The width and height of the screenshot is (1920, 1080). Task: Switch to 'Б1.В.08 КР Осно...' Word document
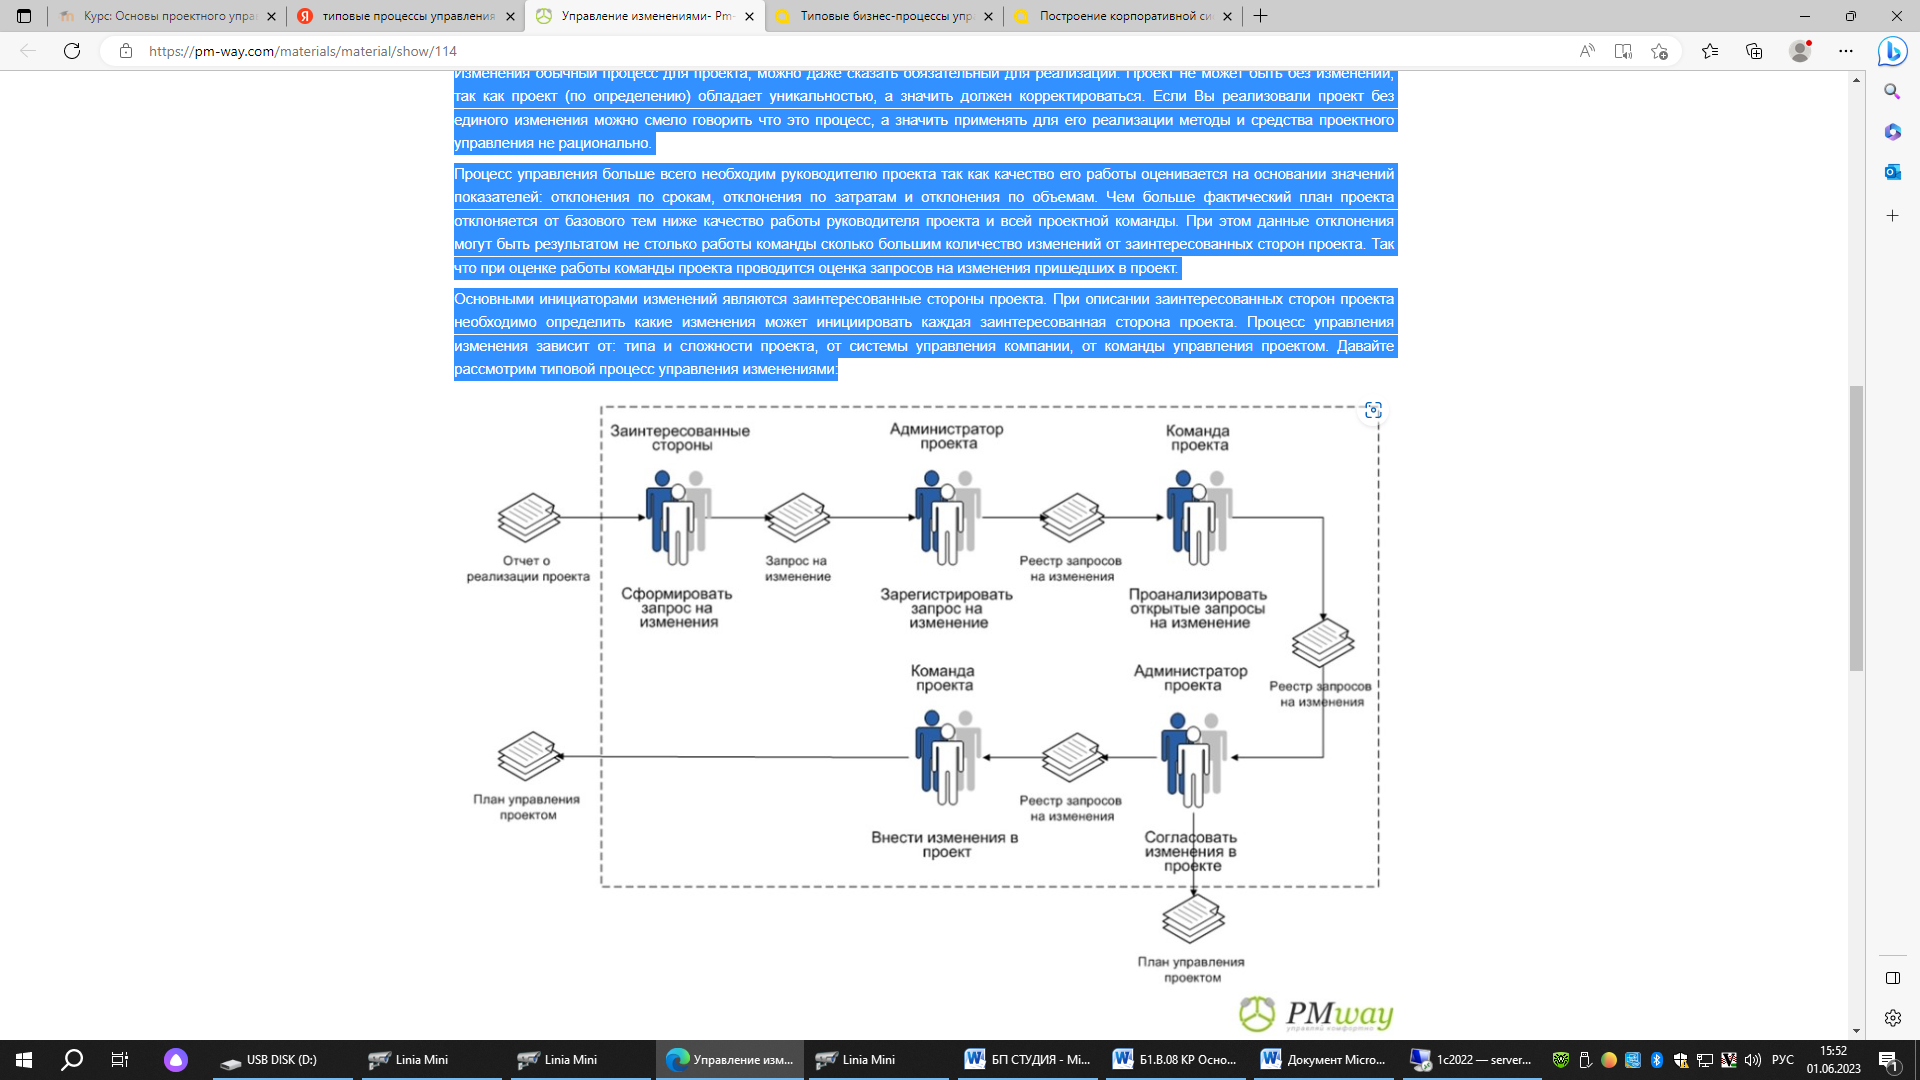(x=1176, y=1060)
